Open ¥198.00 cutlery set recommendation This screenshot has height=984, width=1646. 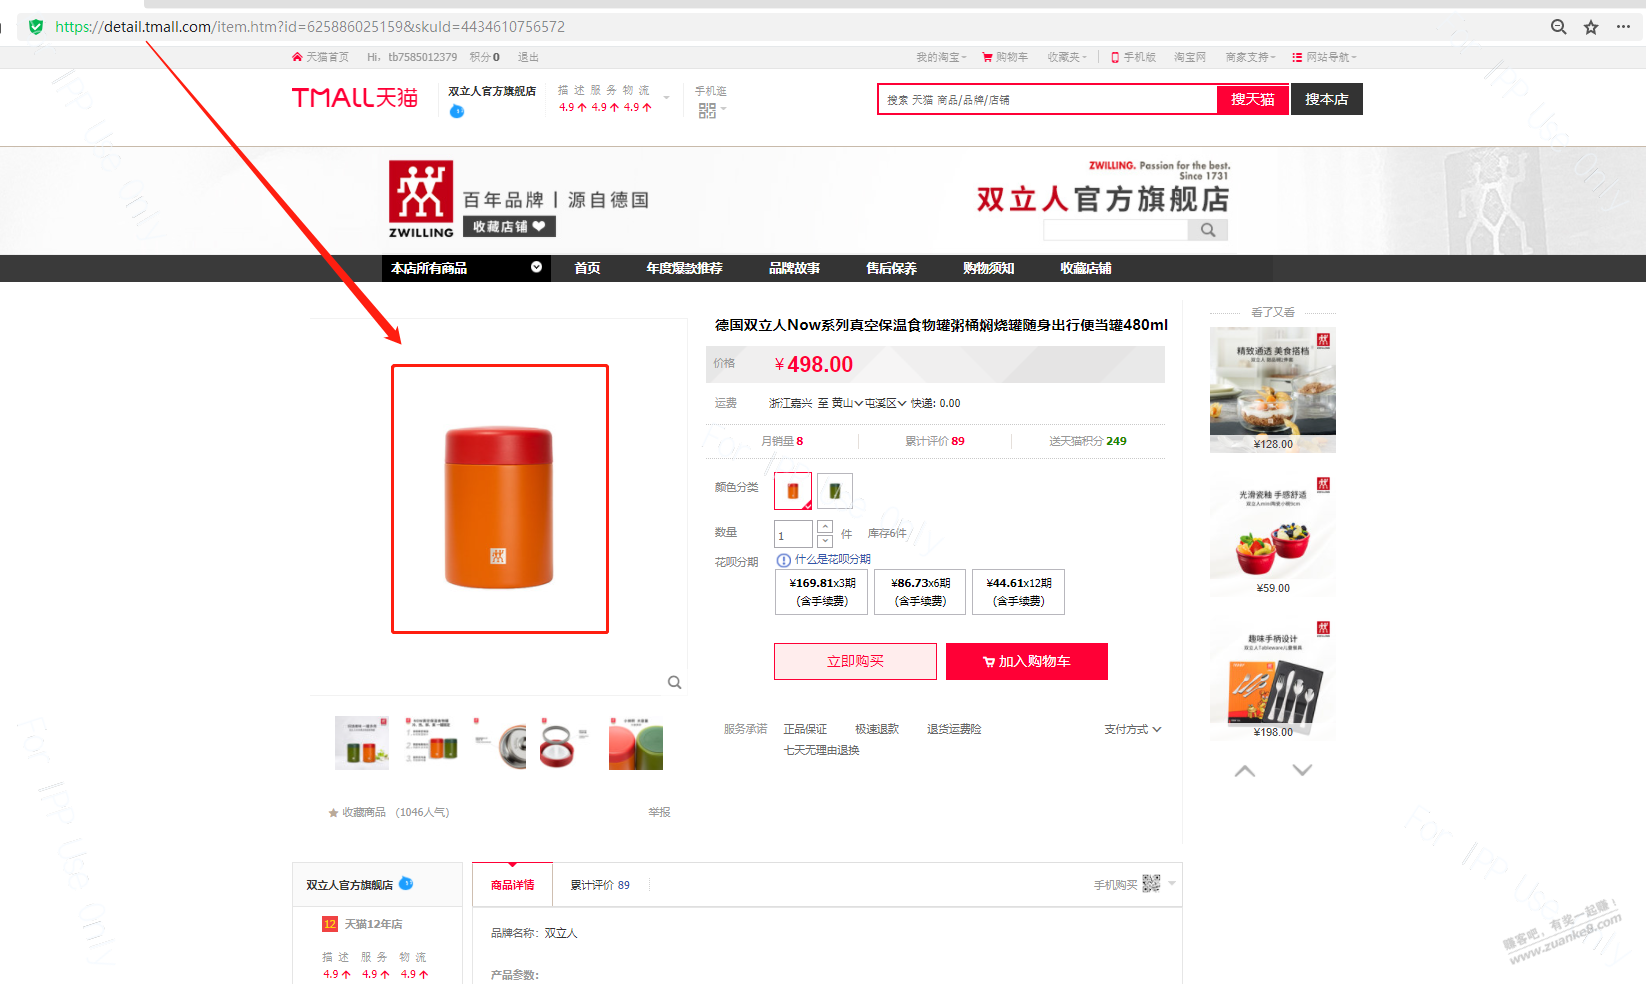(1272, 678)
